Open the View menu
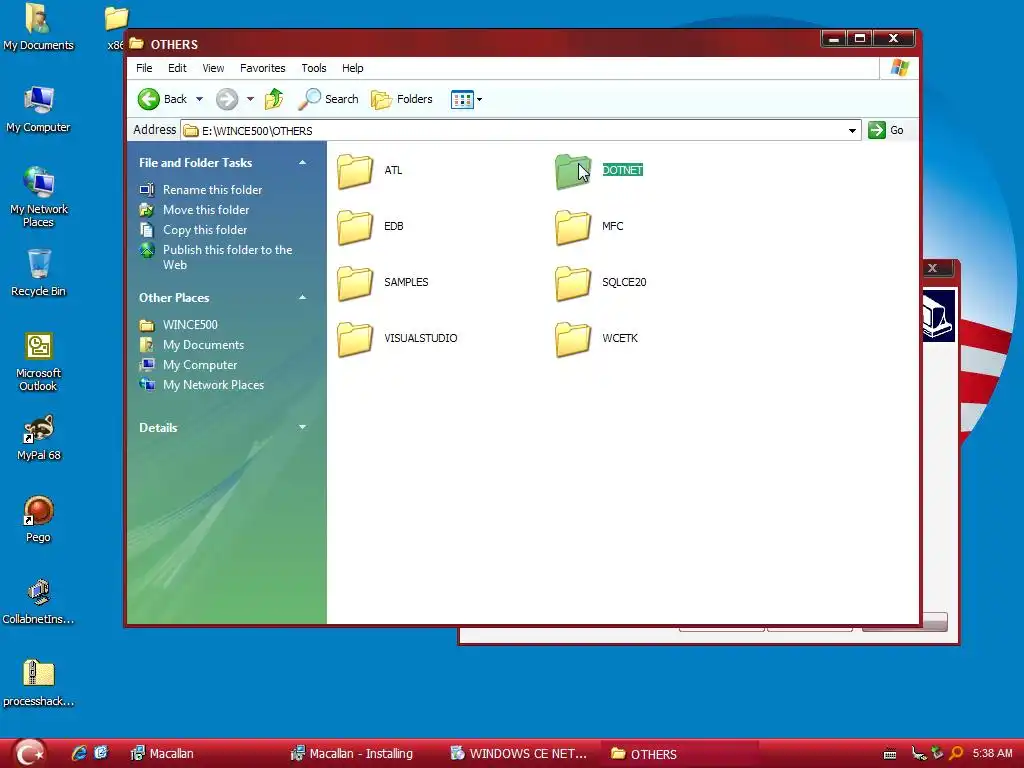Screen dimensions: 1024x768 pos(213,68)
